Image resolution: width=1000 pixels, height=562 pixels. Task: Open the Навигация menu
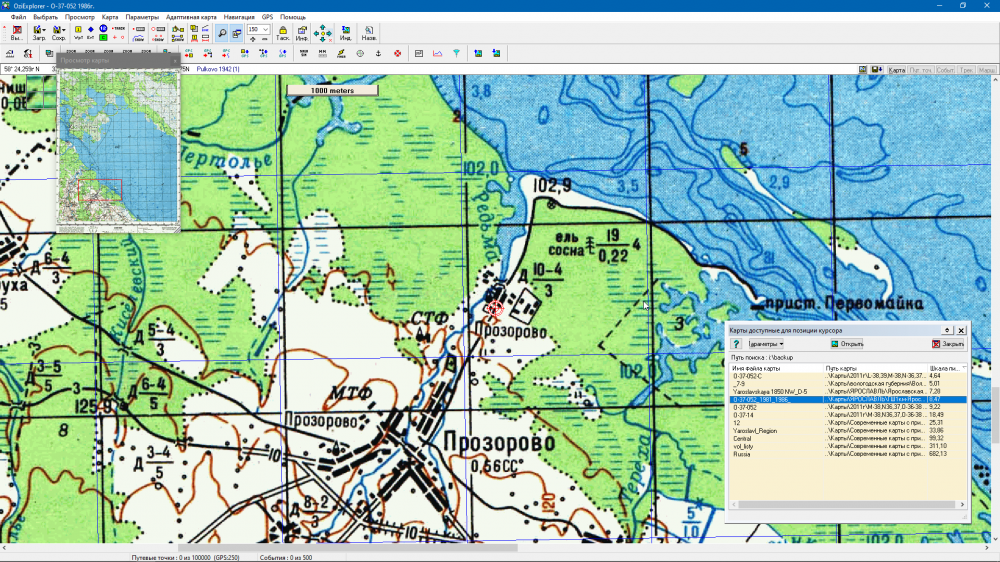(x=238, y=17)
